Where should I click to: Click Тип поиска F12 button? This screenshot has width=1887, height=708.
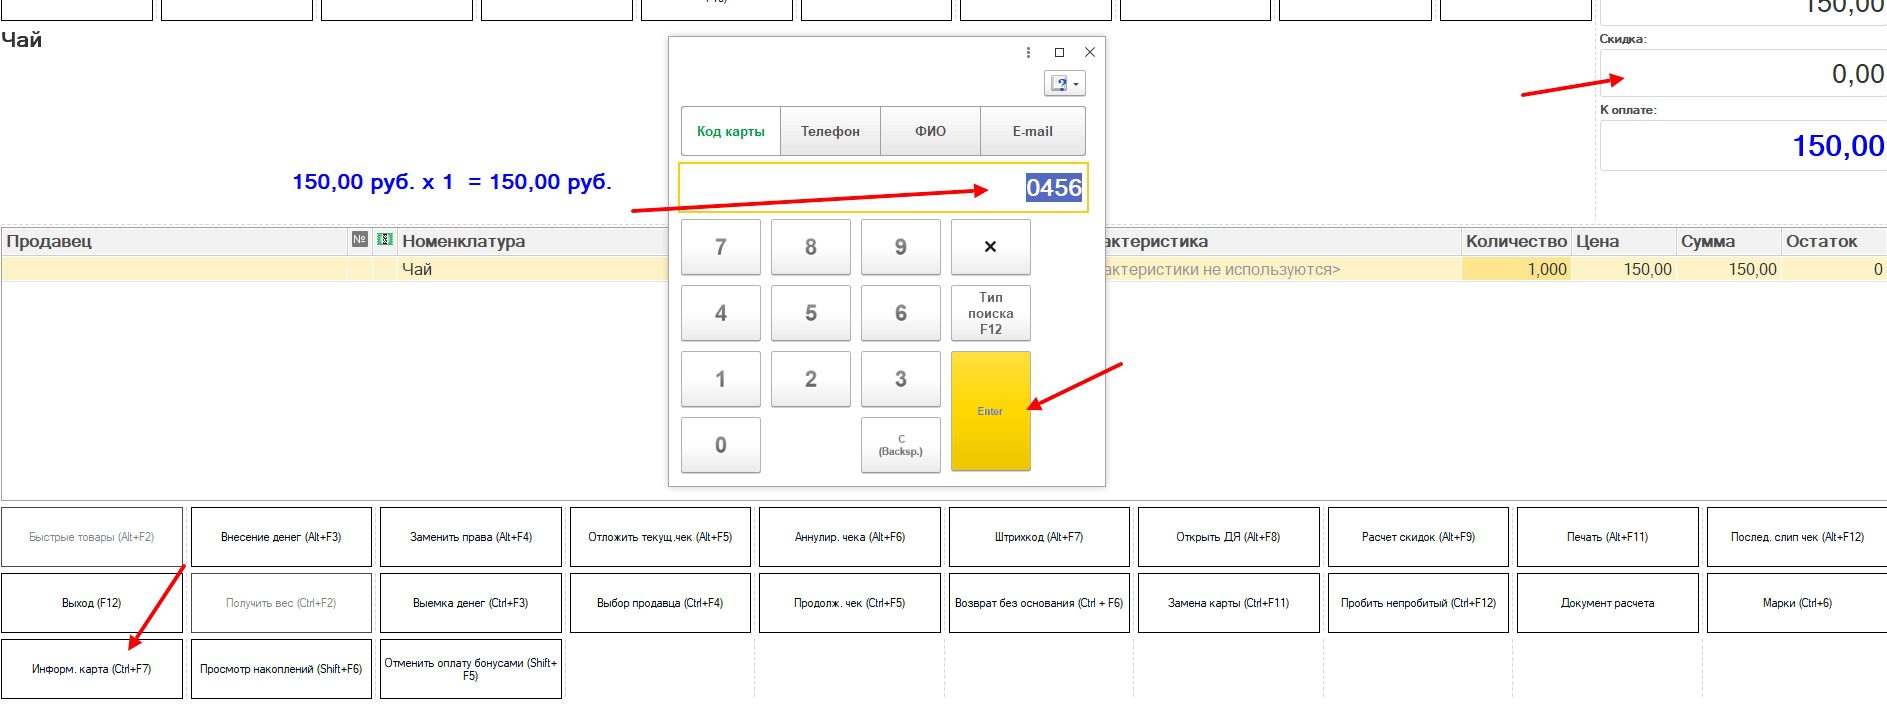click(990, 313)
